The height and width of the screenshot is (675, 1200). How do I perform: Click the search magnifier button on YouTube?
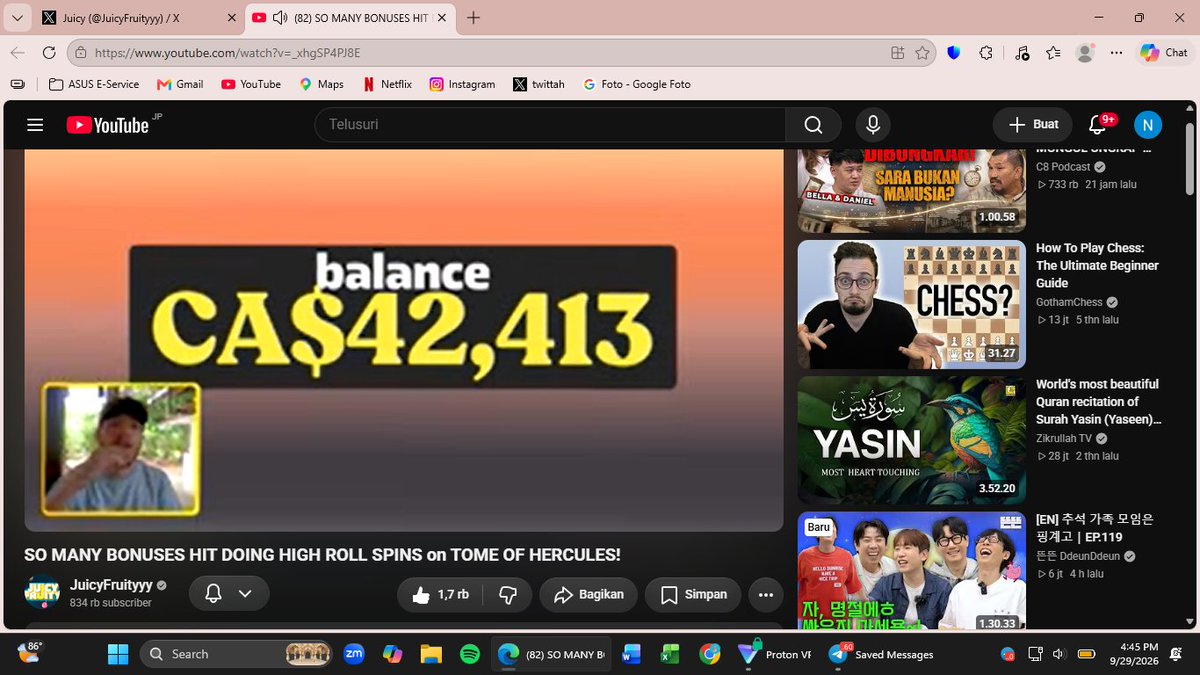[x=813, y=125]
